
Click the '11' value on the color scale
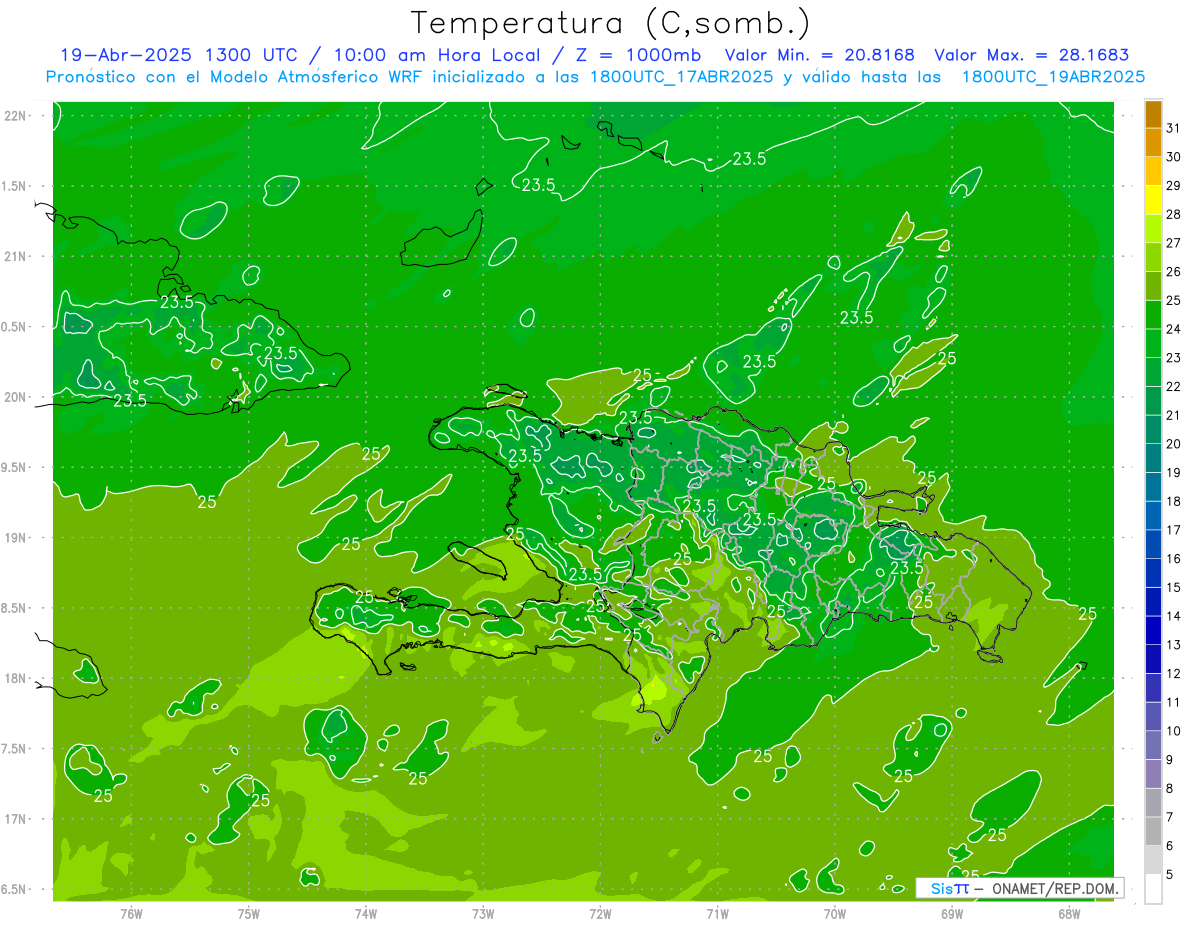[x=1174, y=702]
